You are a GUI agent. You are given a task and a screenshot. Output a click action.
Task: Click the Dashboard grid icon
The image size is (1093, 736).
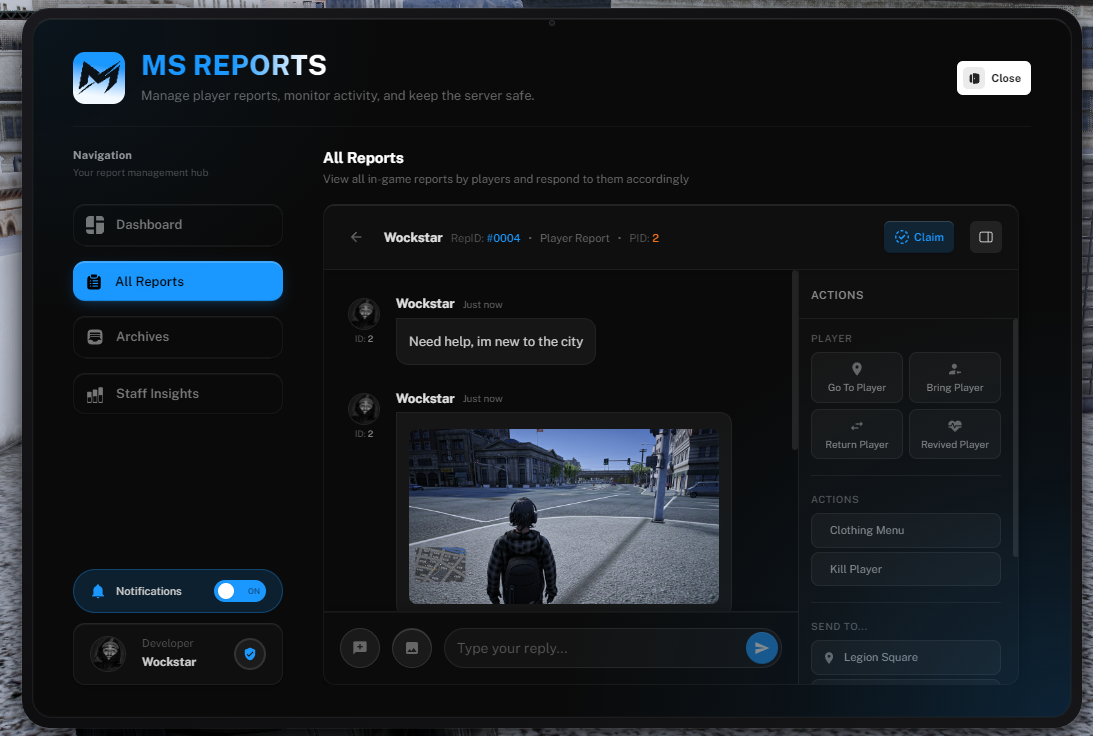[95, 224]
